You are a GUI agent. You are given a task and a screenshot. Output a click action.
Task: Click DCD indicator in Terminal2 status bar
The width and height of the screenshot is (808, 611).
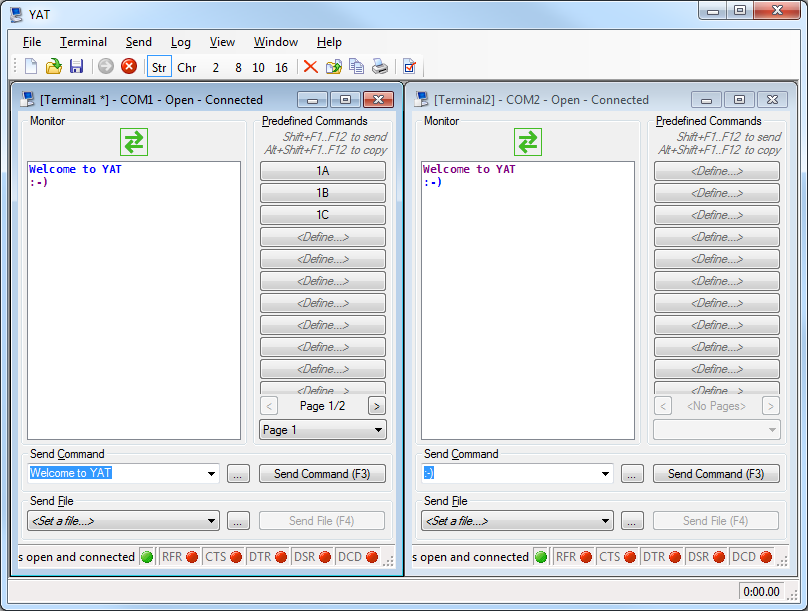(751, 557)
